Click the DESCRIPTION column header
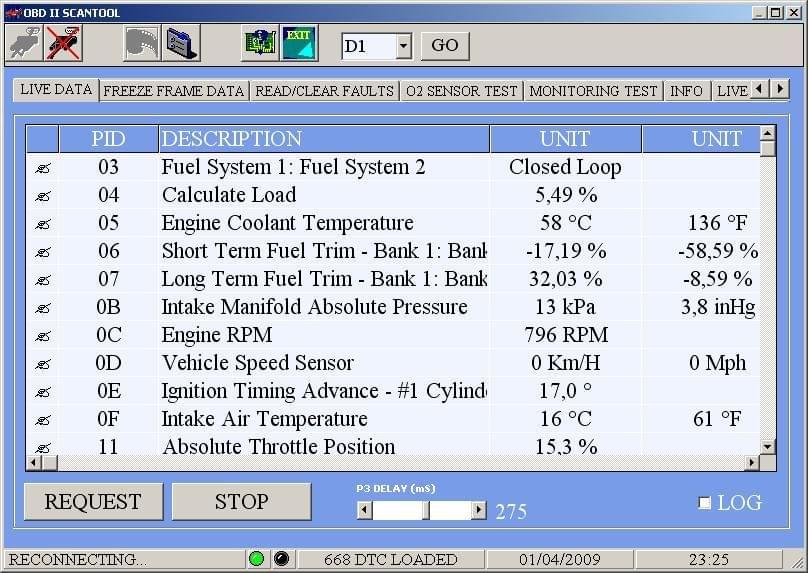809x573 pixels. click(x=324, y=139)
